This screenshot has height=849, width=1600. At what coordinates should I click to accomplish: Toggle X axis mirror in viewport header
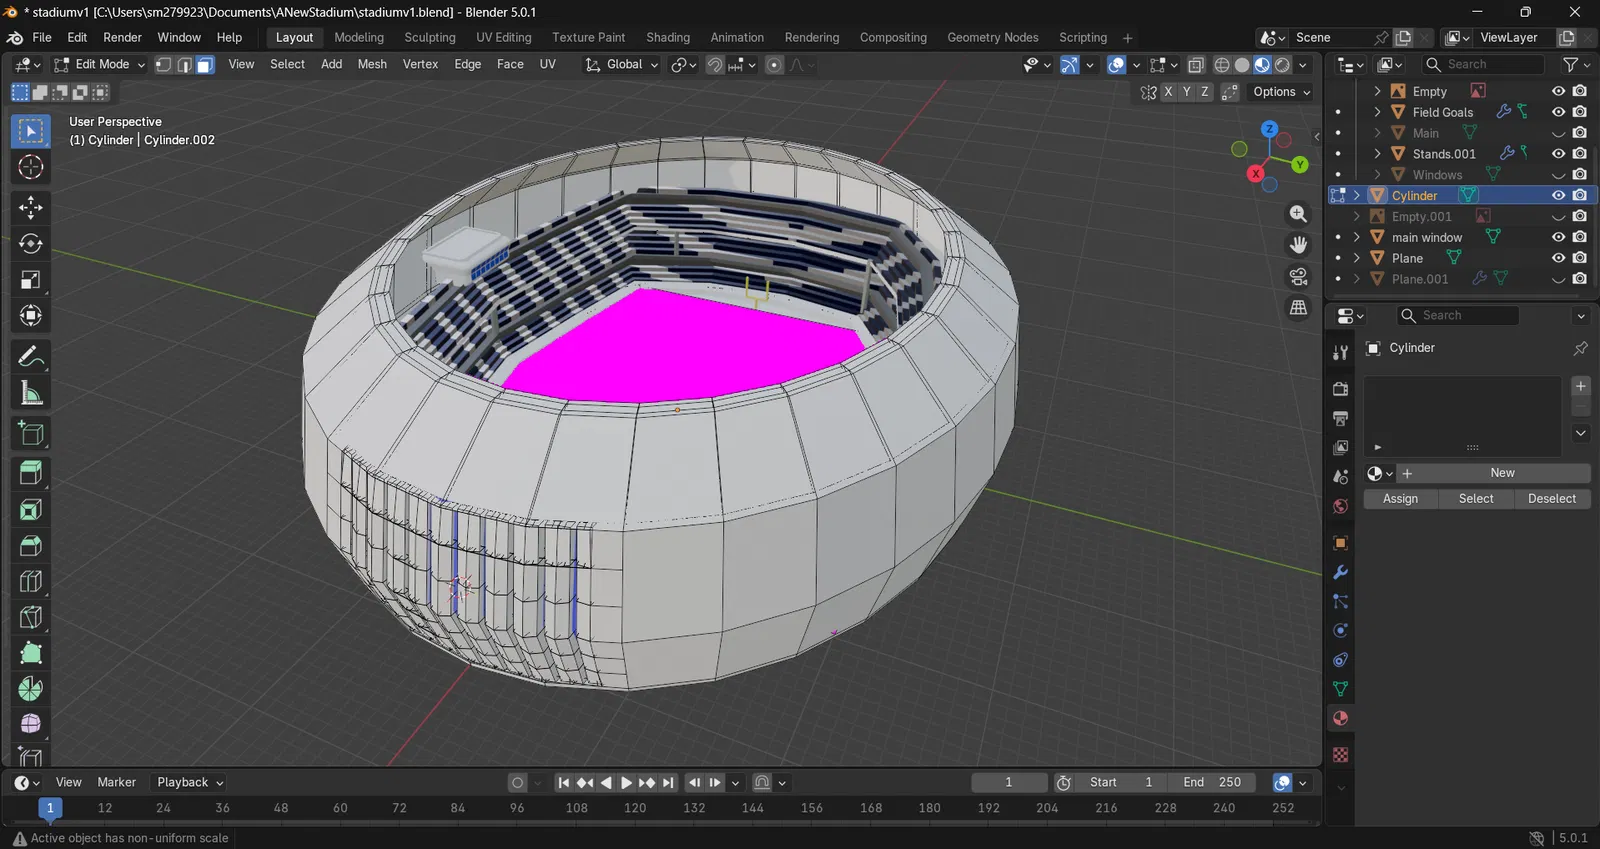tap(1168, 92)
